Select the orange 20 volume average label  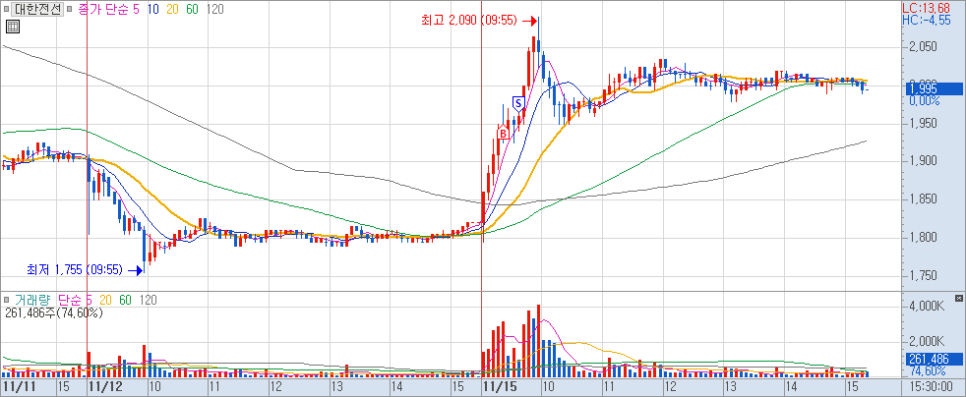click(x=105, y=300)
